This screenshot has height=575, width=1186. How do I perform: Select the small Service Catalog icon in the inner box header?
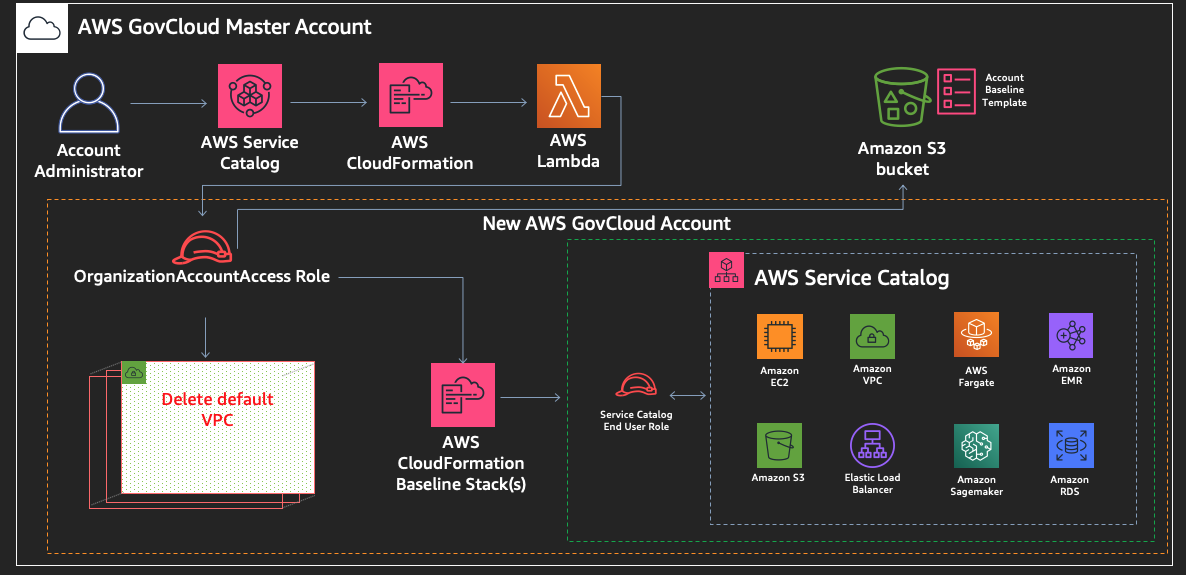pos(725,271)
